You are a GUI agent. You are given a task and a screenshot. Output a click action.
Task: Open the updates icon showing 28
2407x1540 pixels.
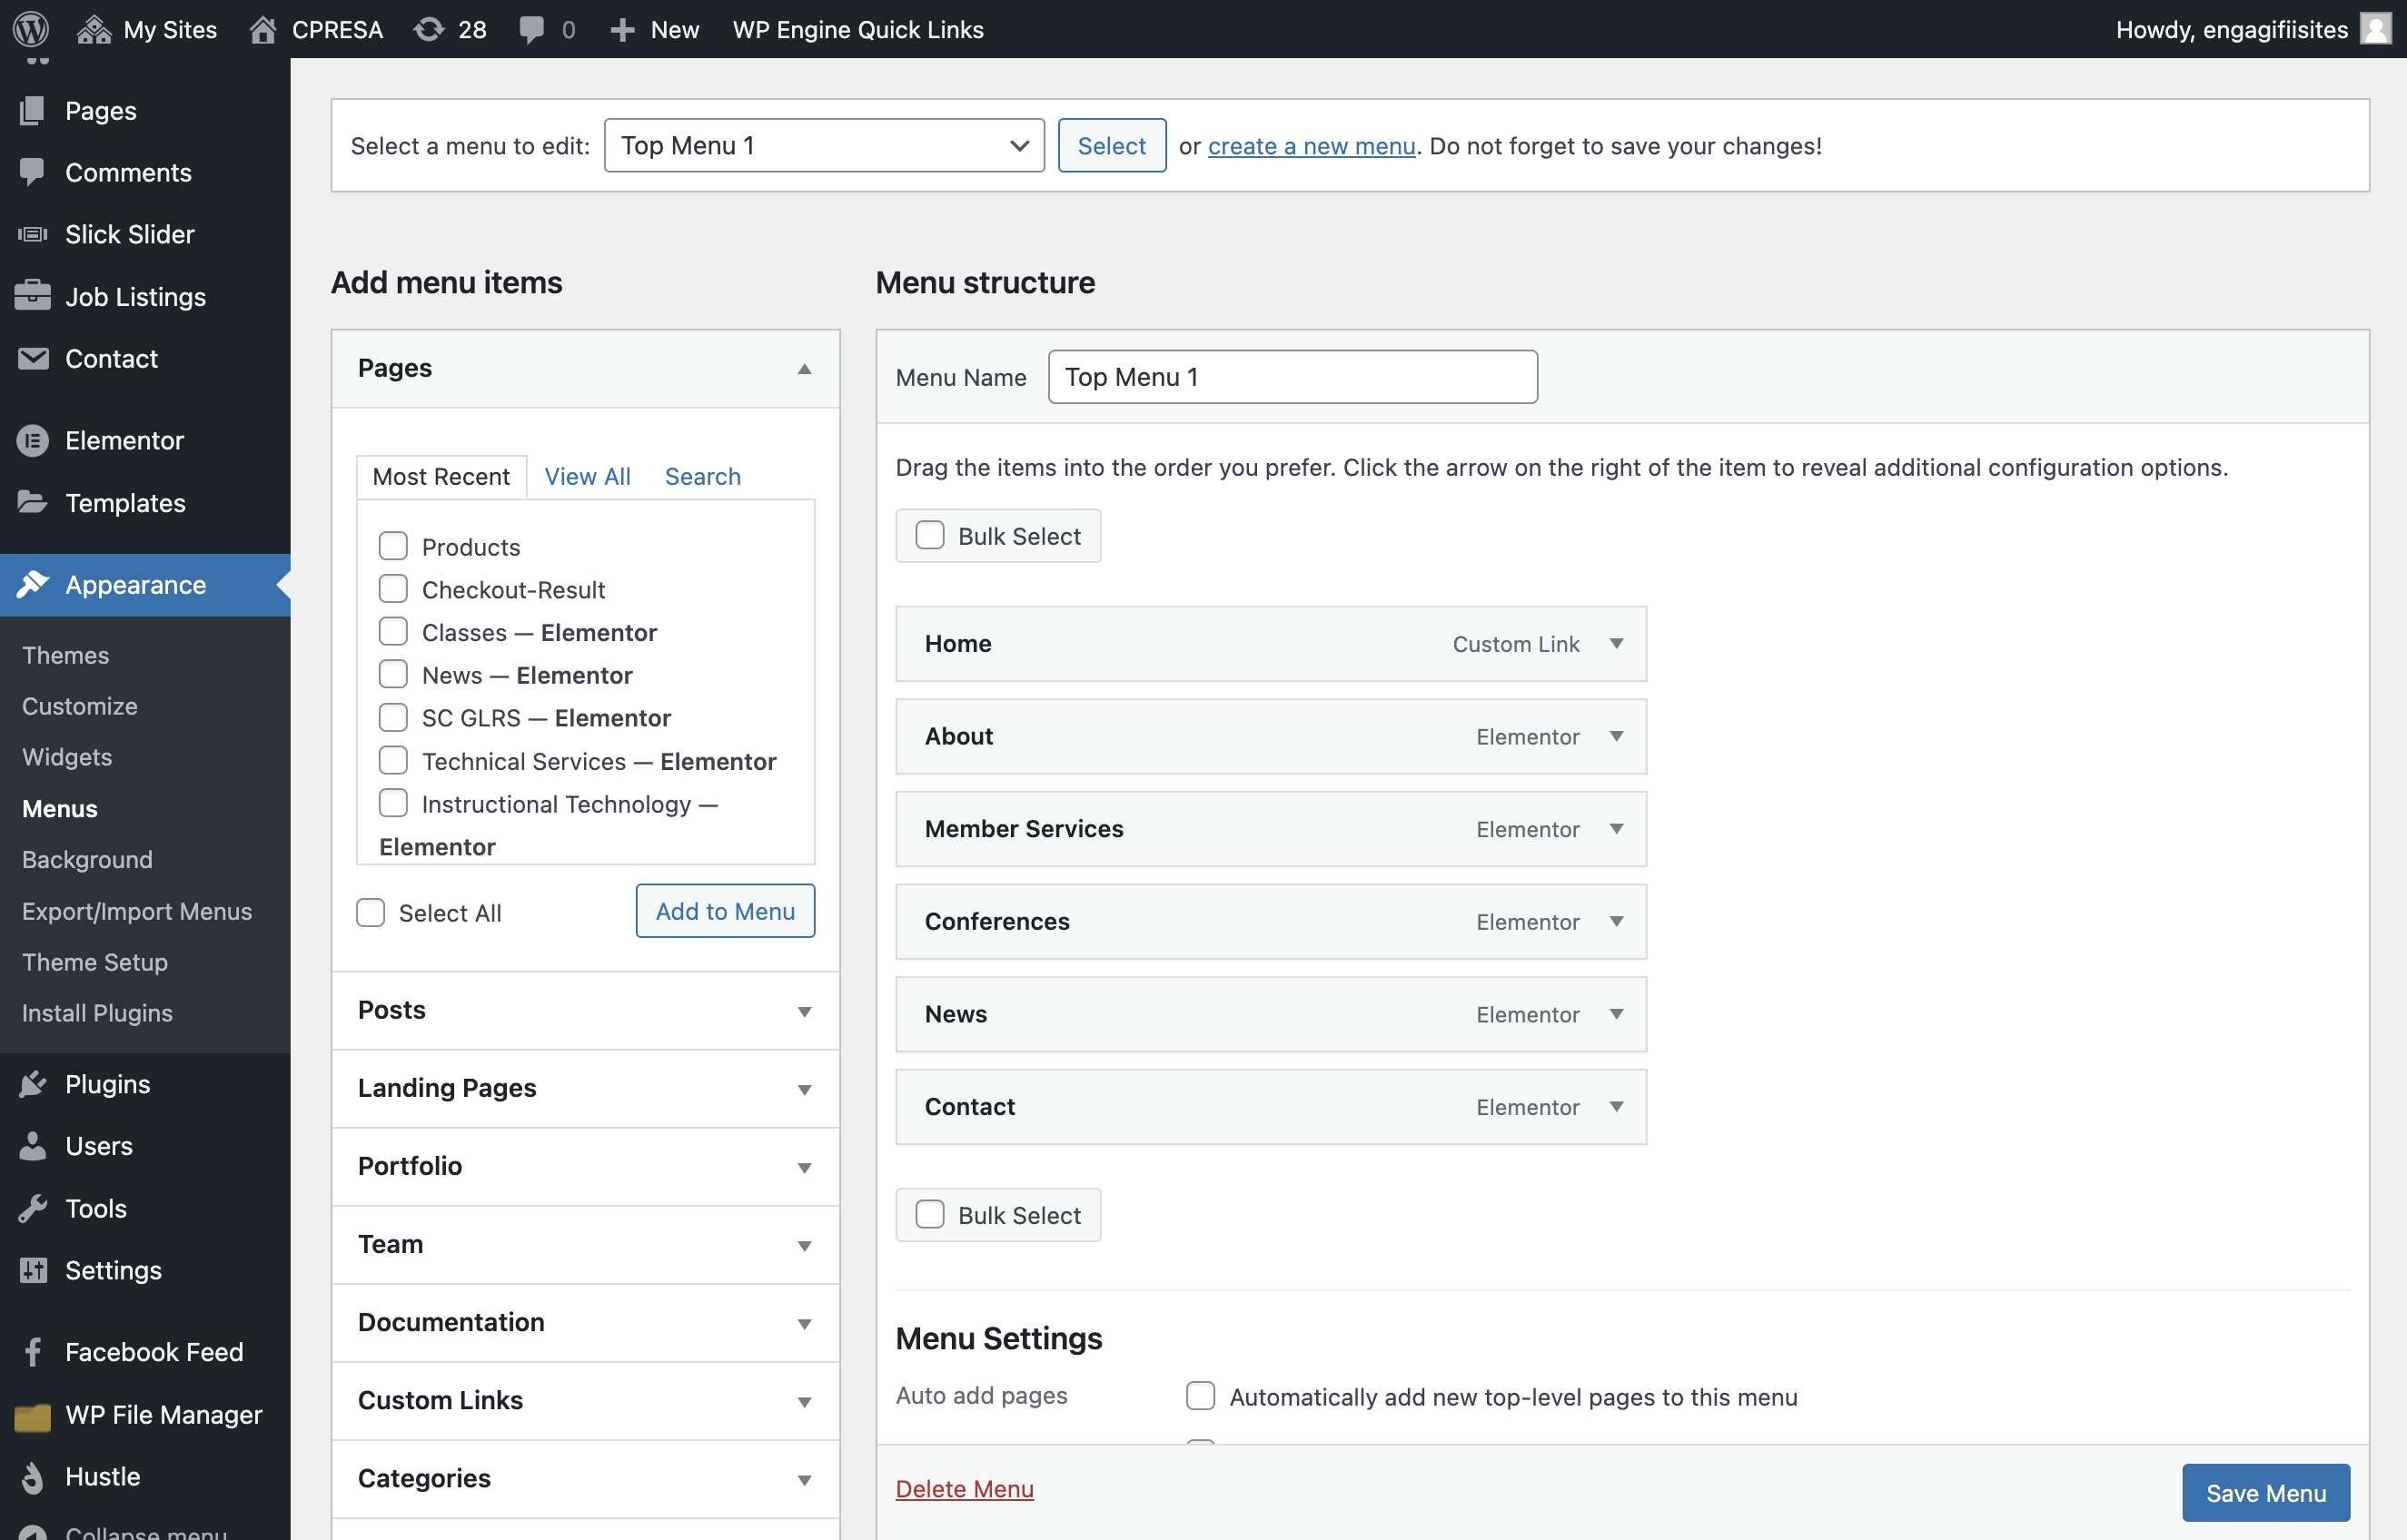tap(429, 29)
